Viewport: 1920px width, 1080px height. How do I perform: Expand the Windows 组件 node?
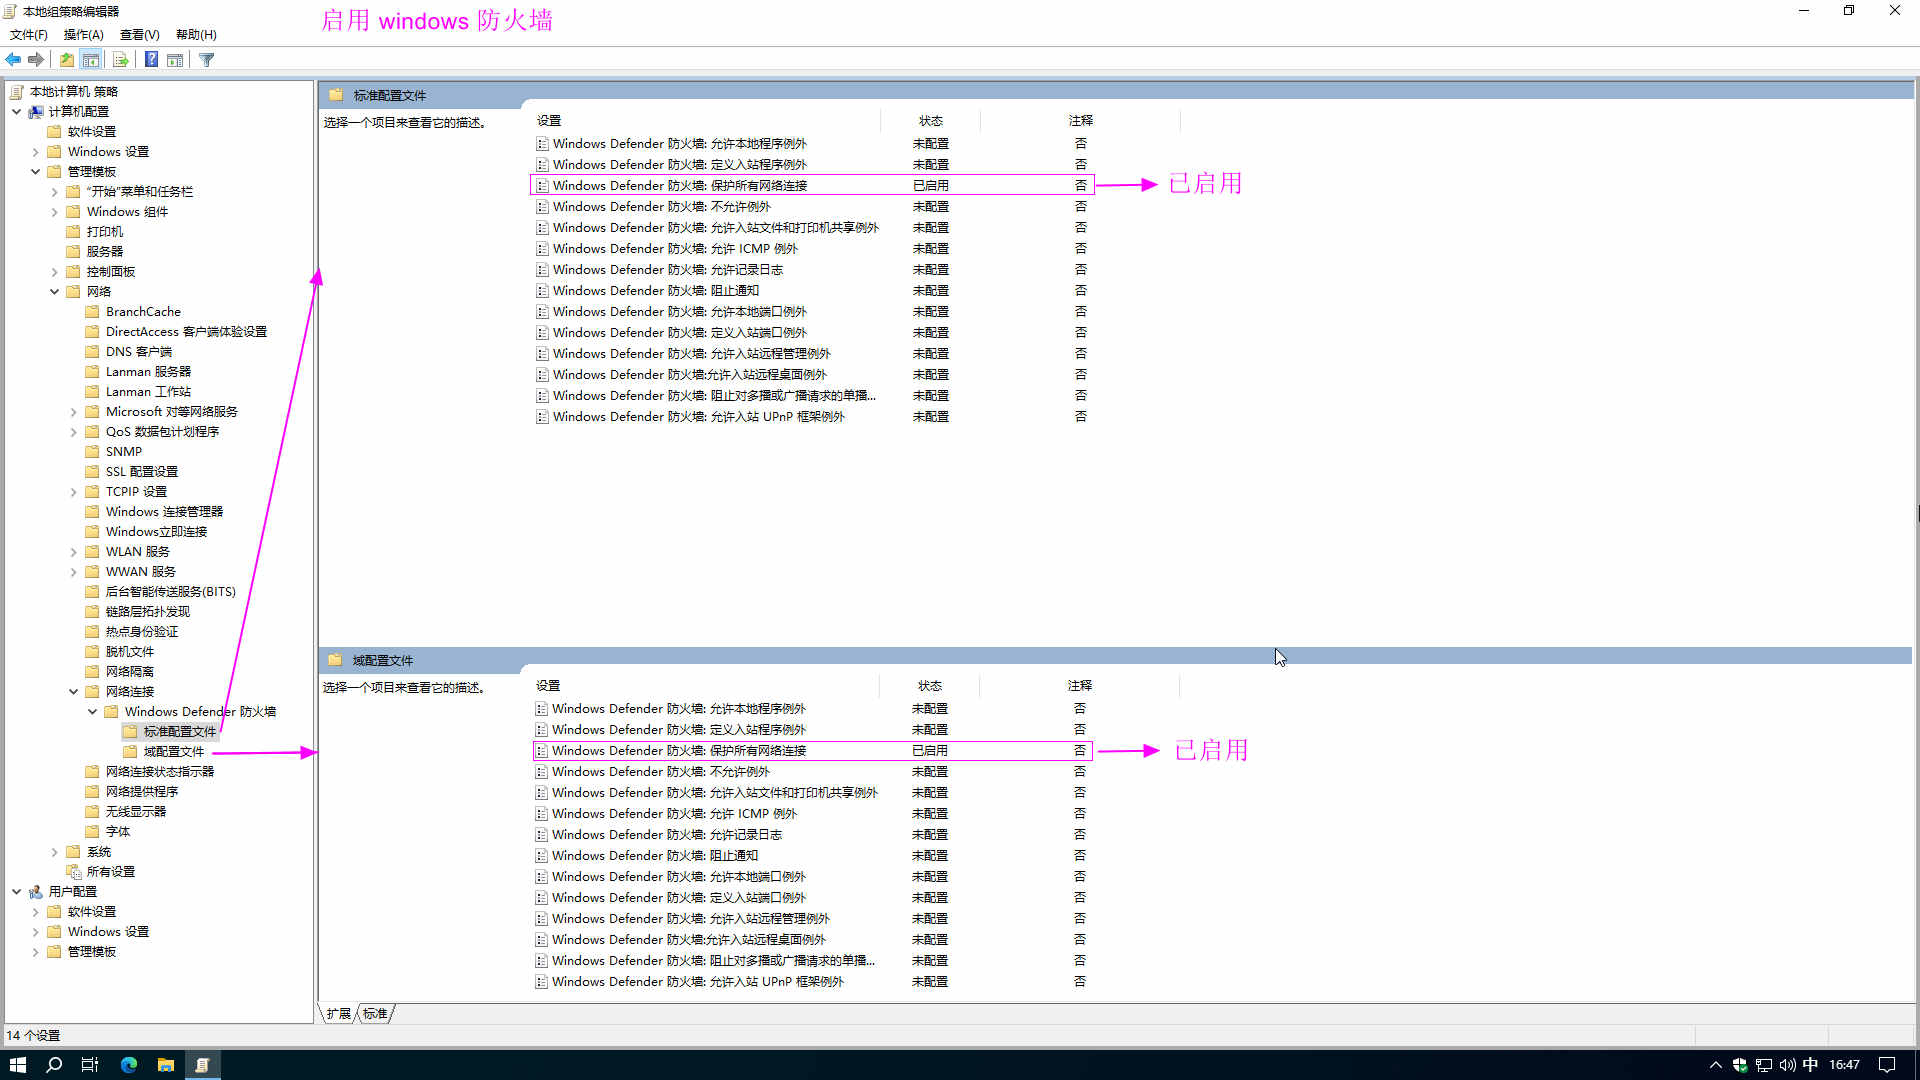click(55, 212)
